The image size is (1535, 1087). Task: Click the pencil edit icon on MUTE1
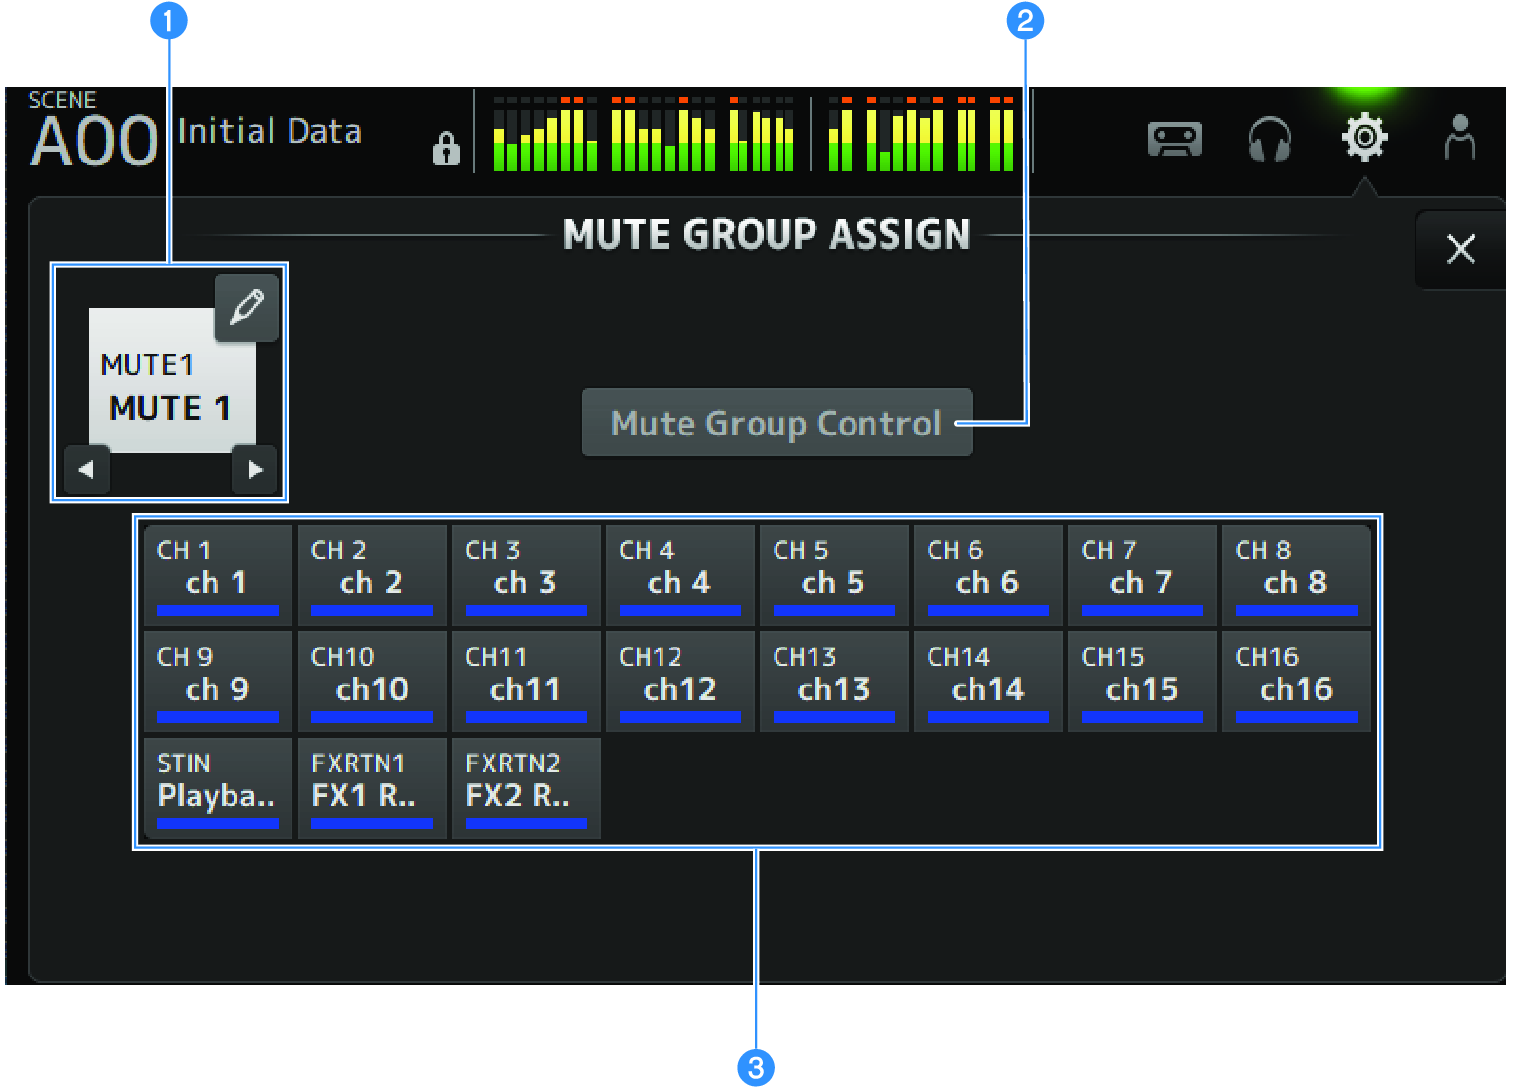click(247, 307)
